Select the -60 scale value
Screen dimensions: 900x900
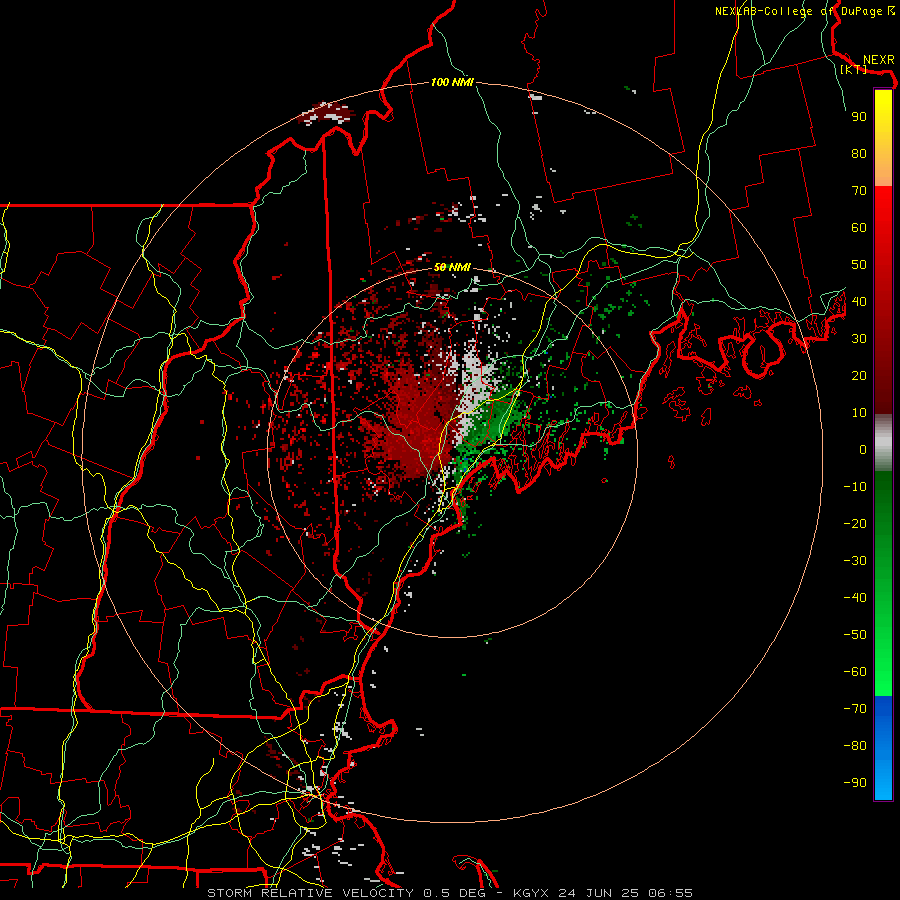click(855, 672)
